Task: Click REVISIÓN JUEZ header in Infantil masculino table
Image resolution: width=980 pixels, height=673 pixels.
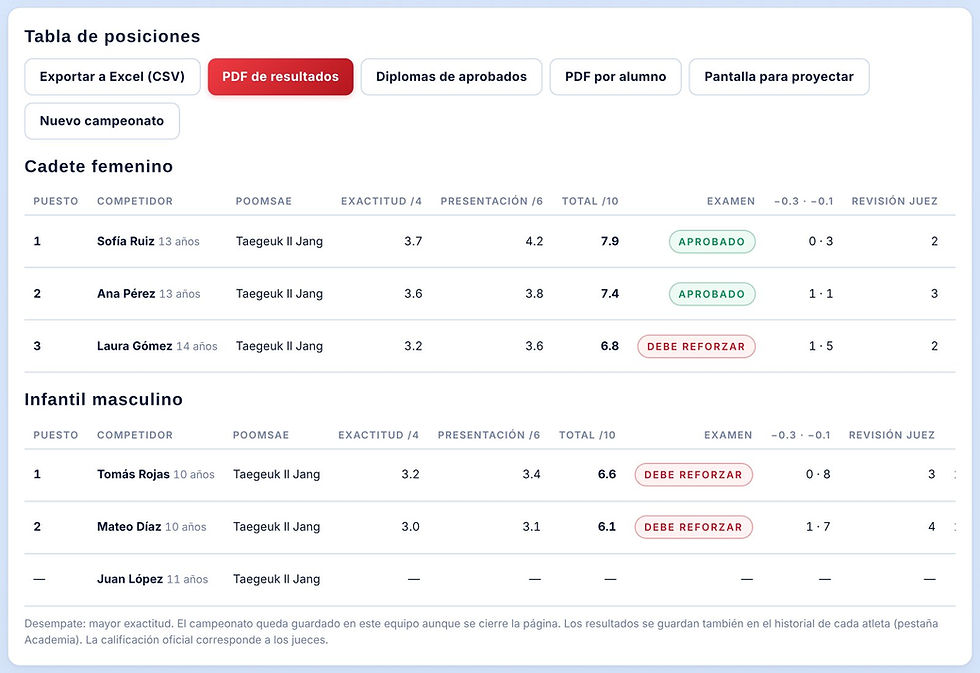Action: point(892,435)
